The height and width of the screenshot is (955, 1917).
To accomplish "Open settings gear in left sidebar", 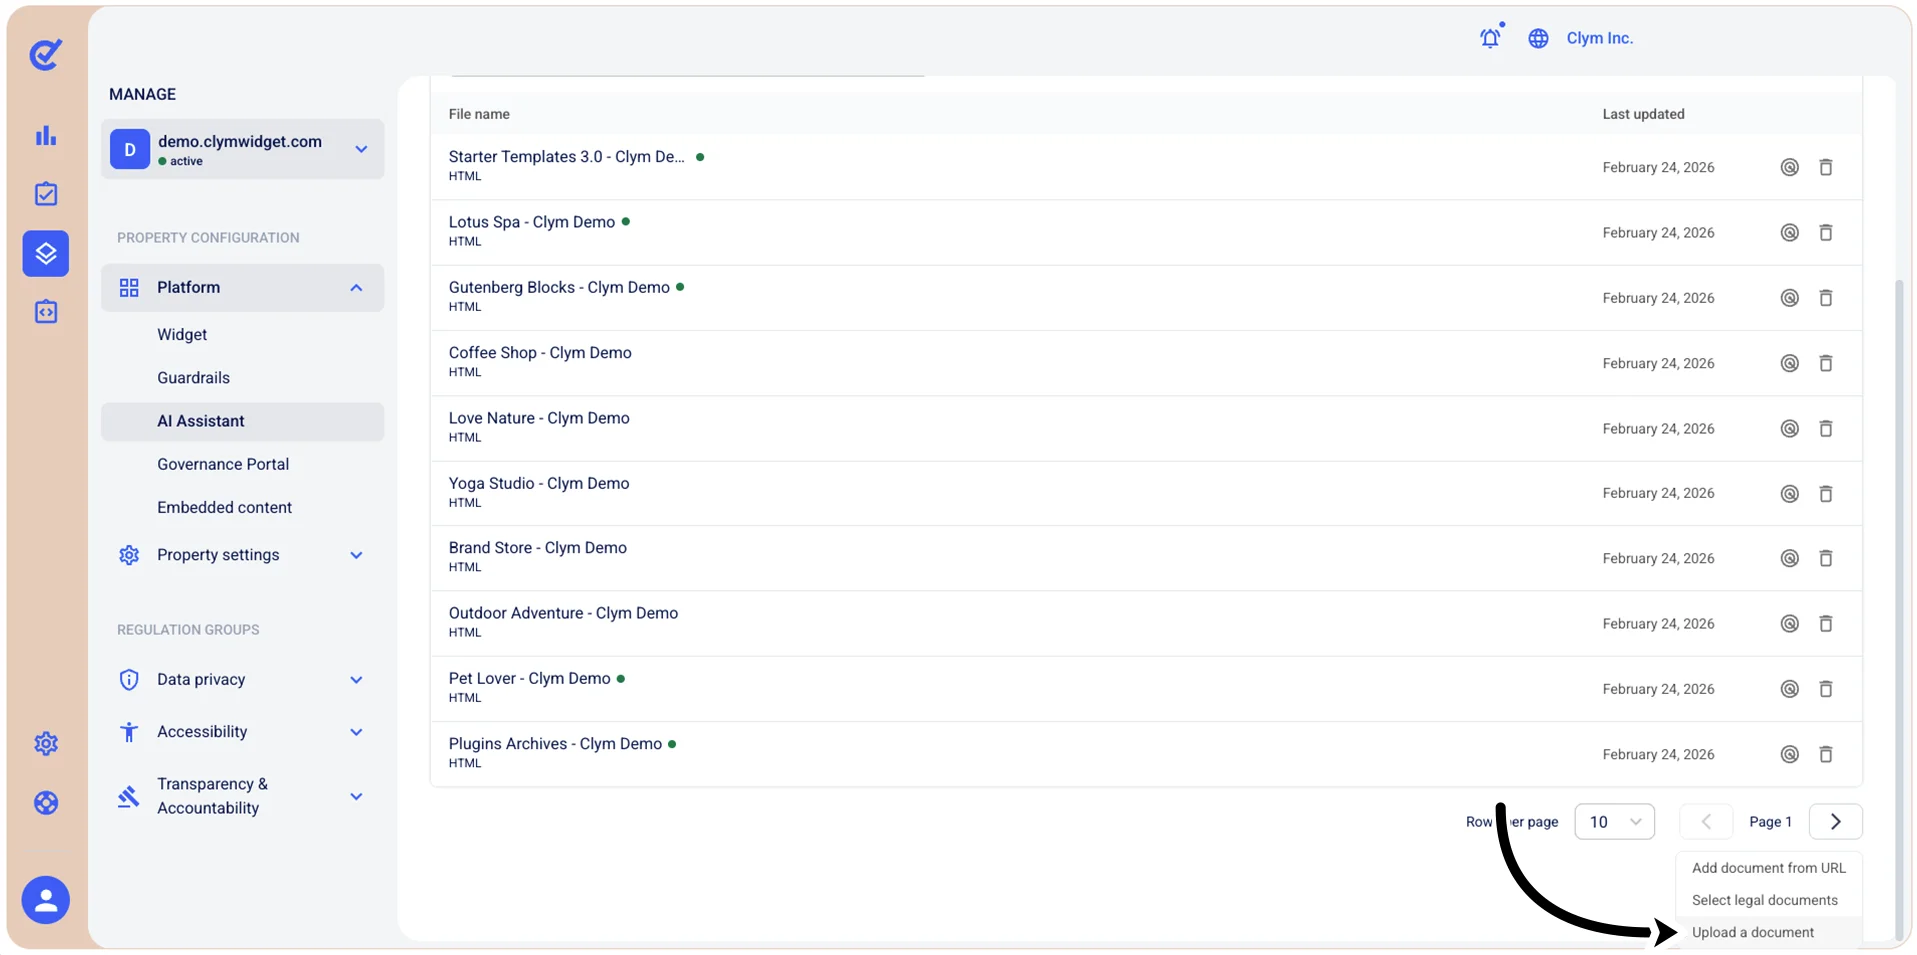I will click(x=46, y=743).
